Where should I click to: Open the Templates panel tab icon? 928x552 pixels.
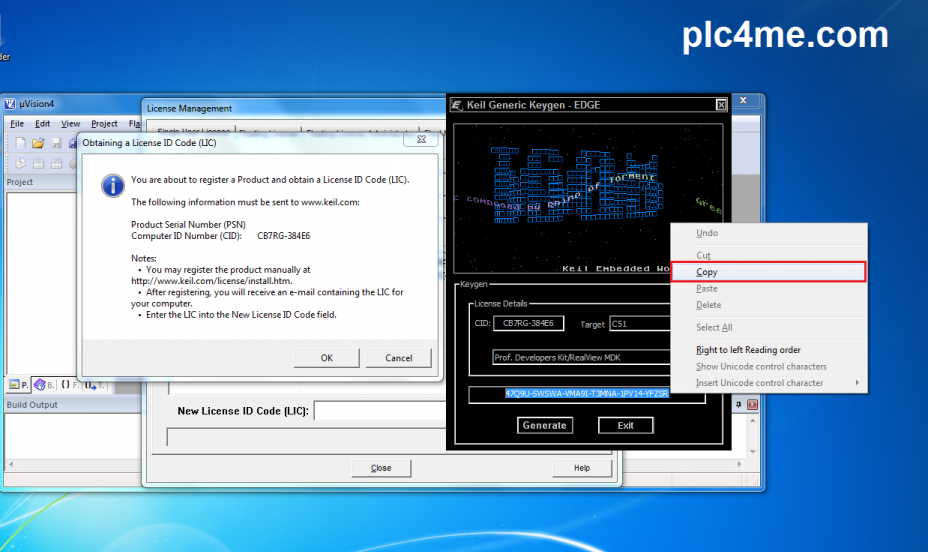[90, 385]
